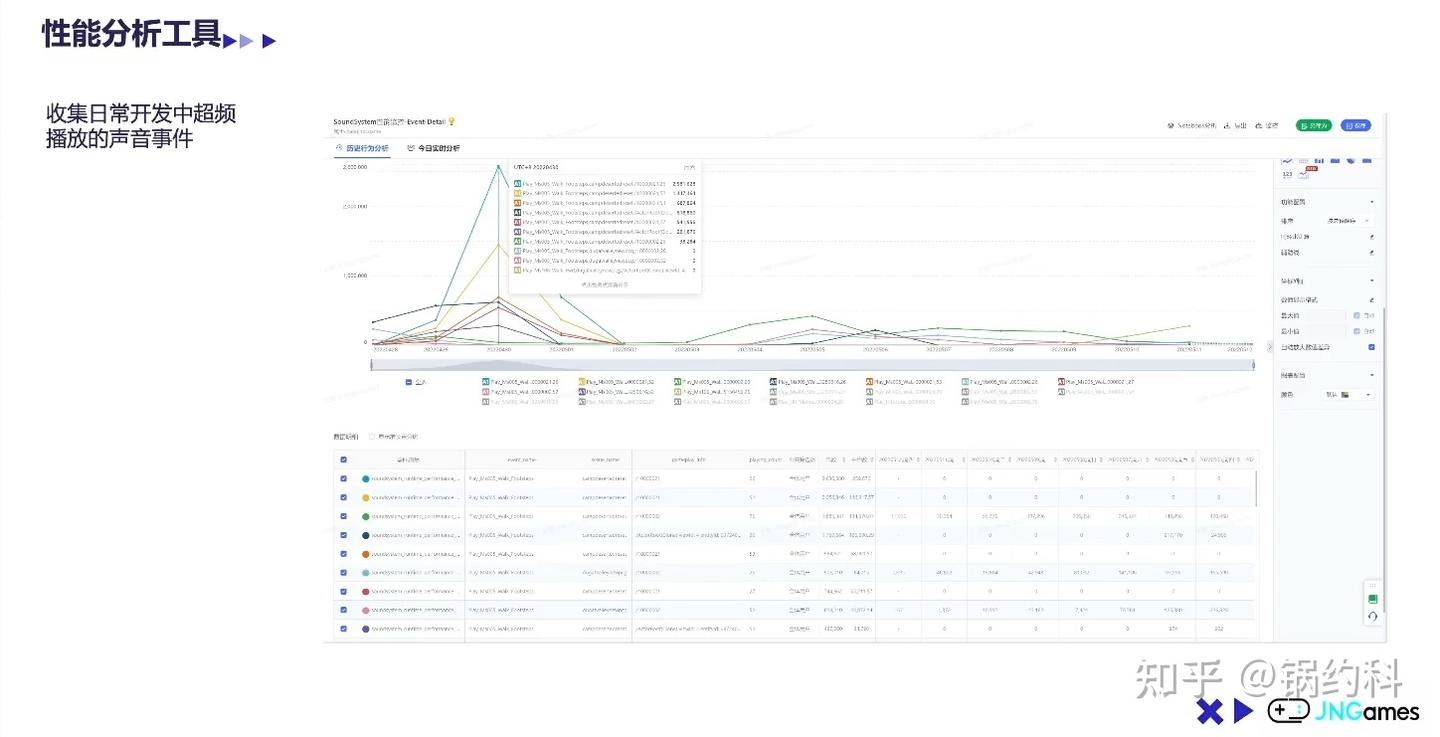Switch to 今日实时分析 tab

(433, 148)
